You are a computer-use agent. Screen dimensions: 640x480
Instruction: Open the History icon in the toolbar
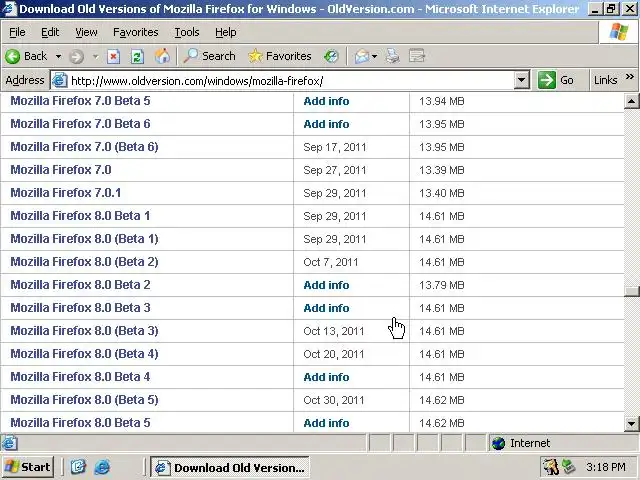pos(331,56)
